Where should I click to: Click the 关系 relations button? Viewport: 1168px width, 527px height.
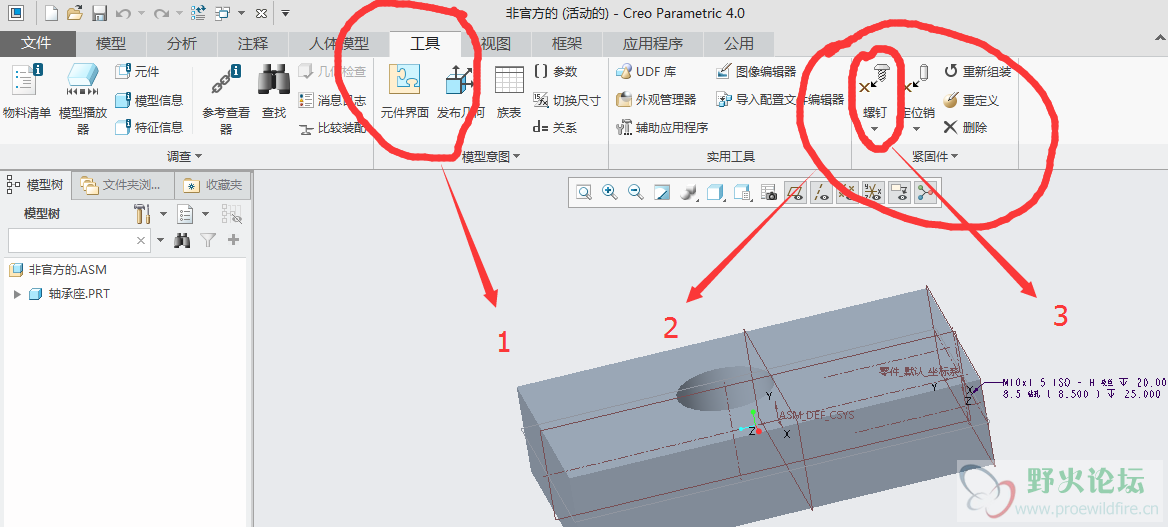[x=555, y=127]
